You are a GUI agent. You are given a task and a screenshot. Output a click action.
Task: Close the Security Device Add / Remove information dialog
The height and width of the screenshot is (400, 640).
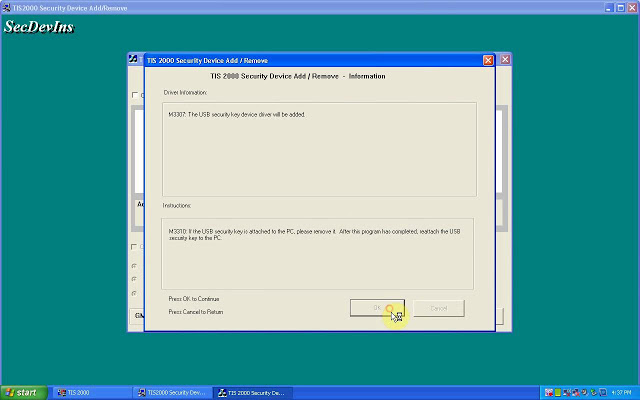coord(488,60)
